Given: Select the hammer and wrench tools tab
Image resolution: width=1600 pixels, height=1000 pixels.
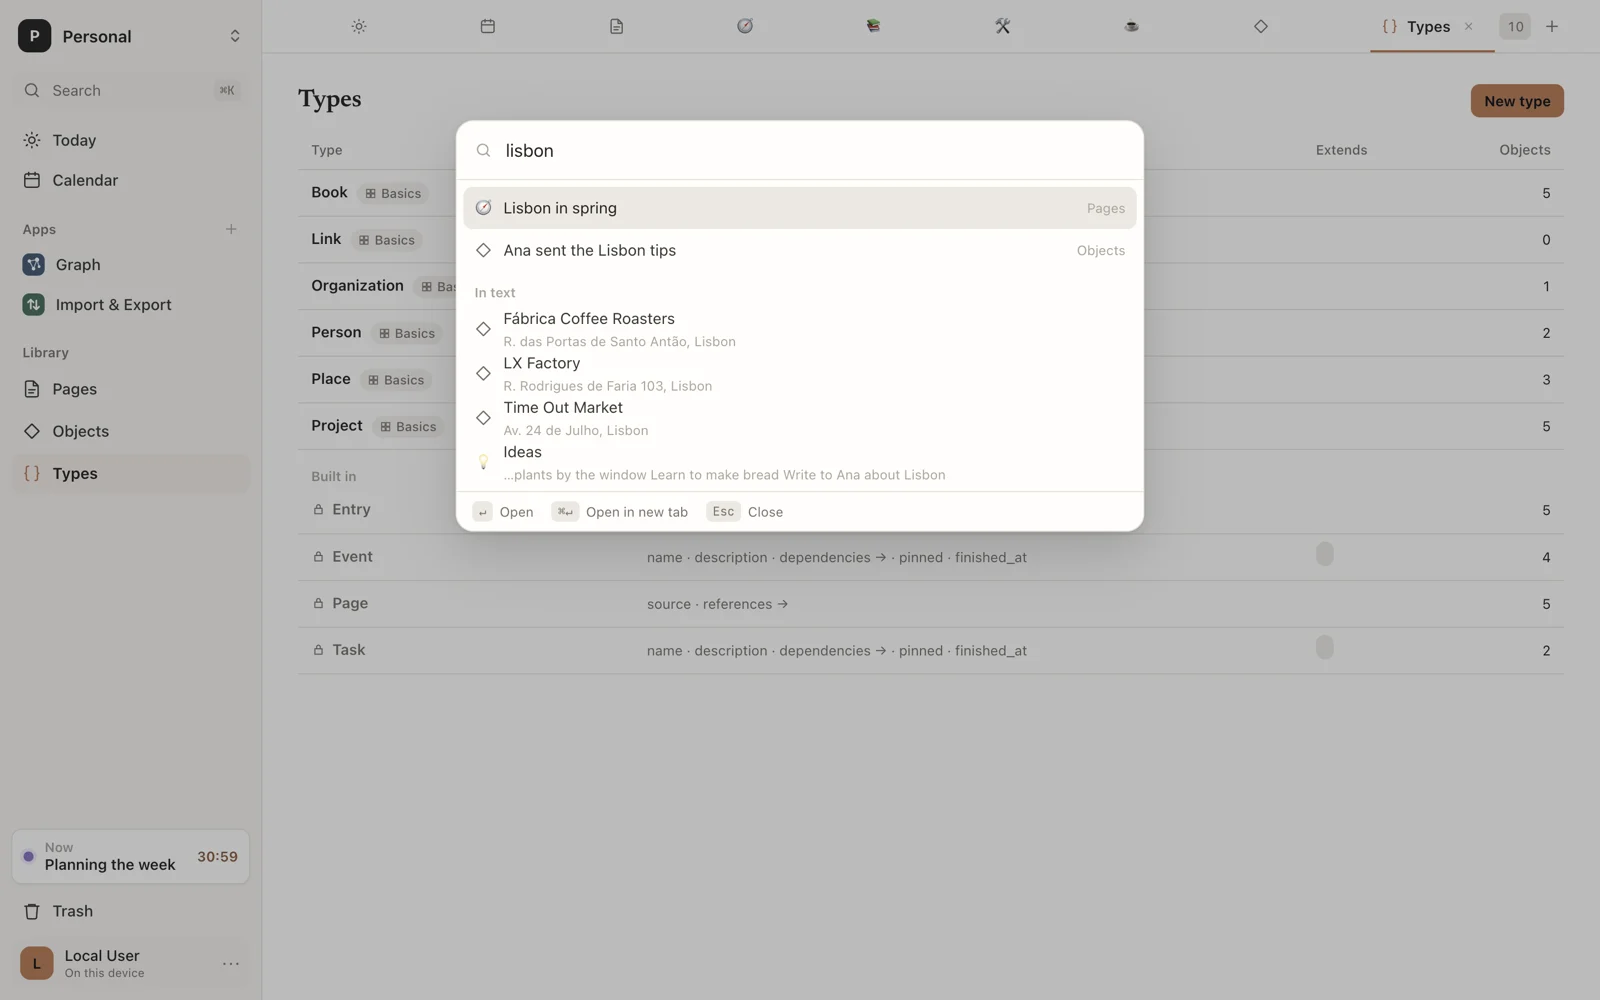Looking at the screenshot, I should point(1003,26).
